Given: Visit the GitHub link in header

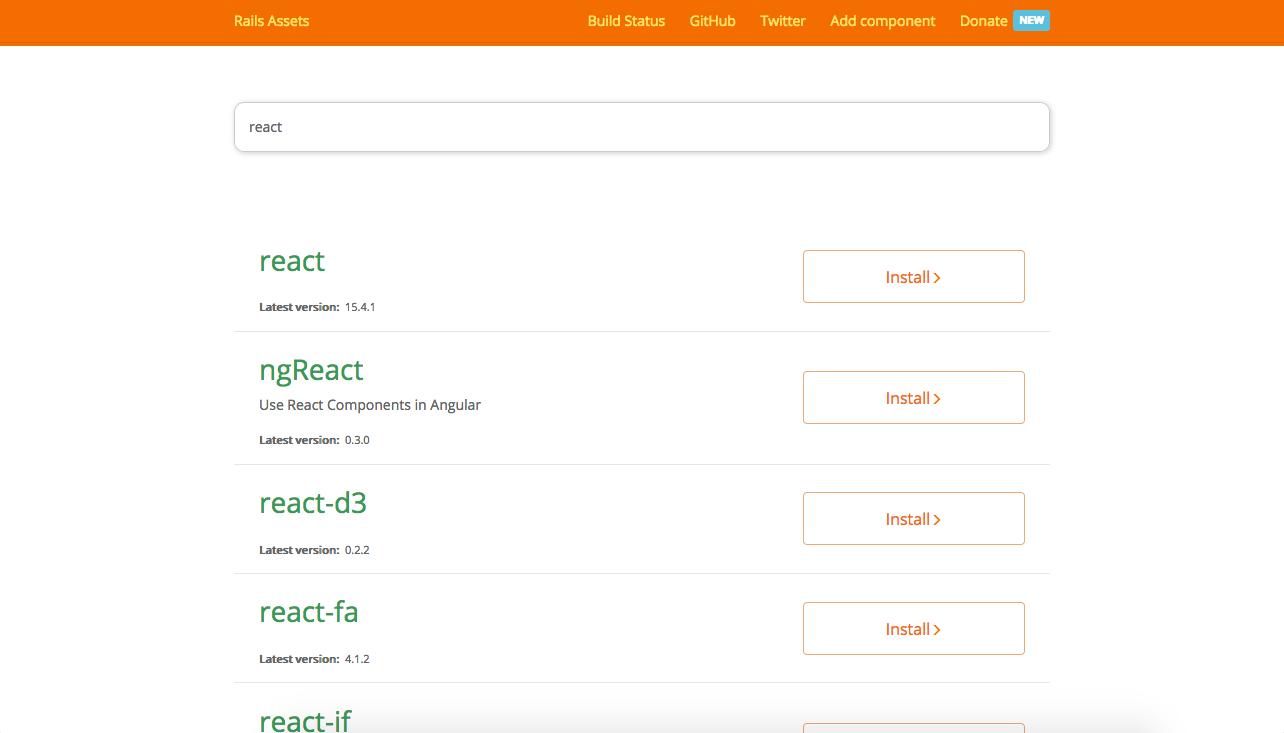Looking at the screenshot, I should (x=712, y=21).
